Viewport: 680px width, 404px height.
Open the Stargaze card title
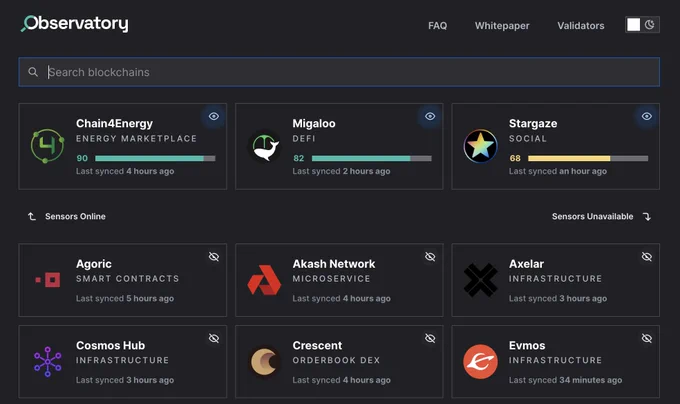click(533, 124)
